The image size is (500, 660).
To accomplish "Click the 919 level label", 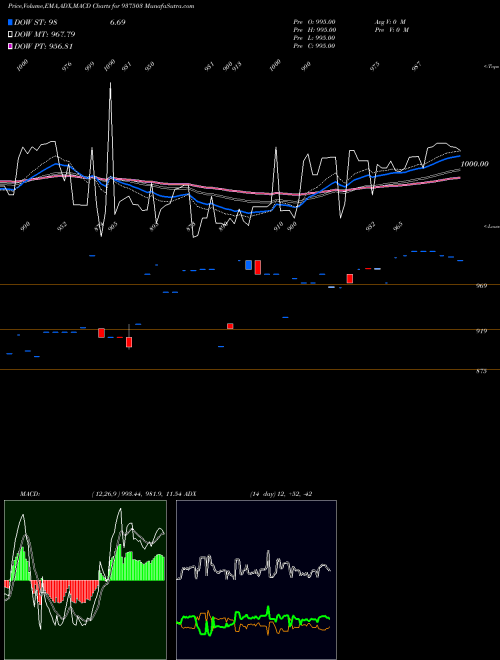I will (482, 331).
